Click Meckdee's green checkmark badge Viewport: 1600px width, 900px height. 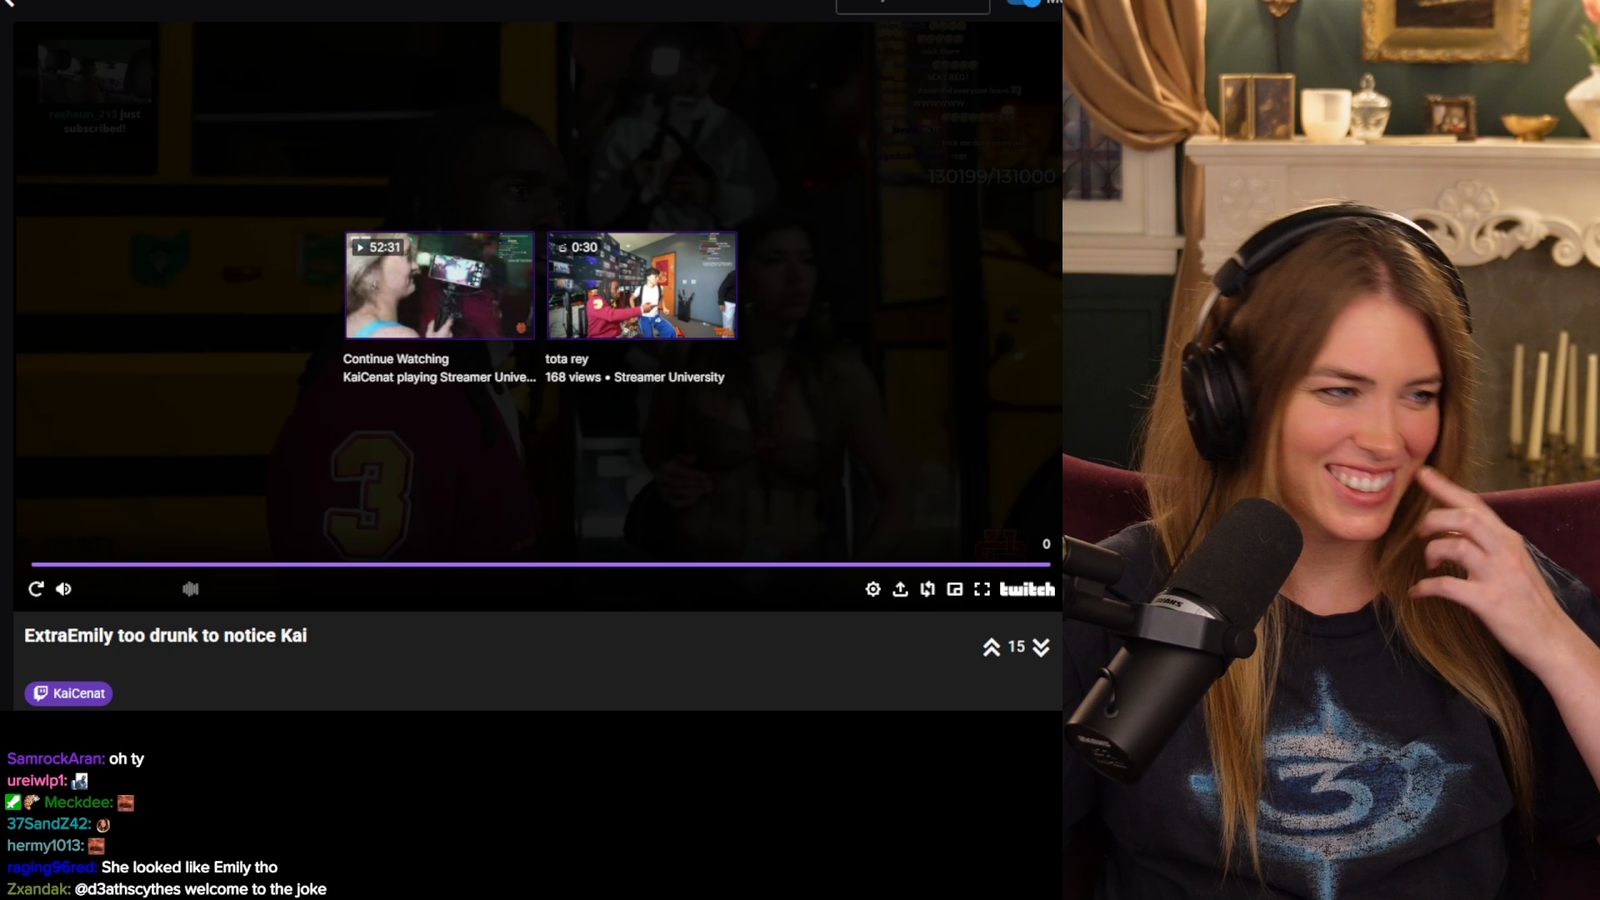(x=13, y=802)
